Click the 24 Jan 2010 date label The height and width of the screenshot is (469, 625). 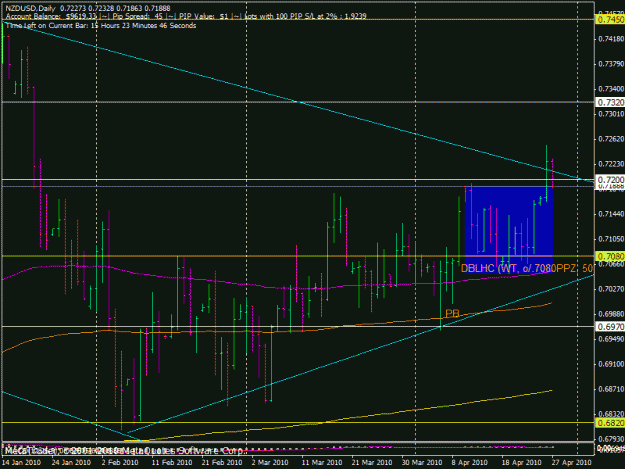[71, 462]
